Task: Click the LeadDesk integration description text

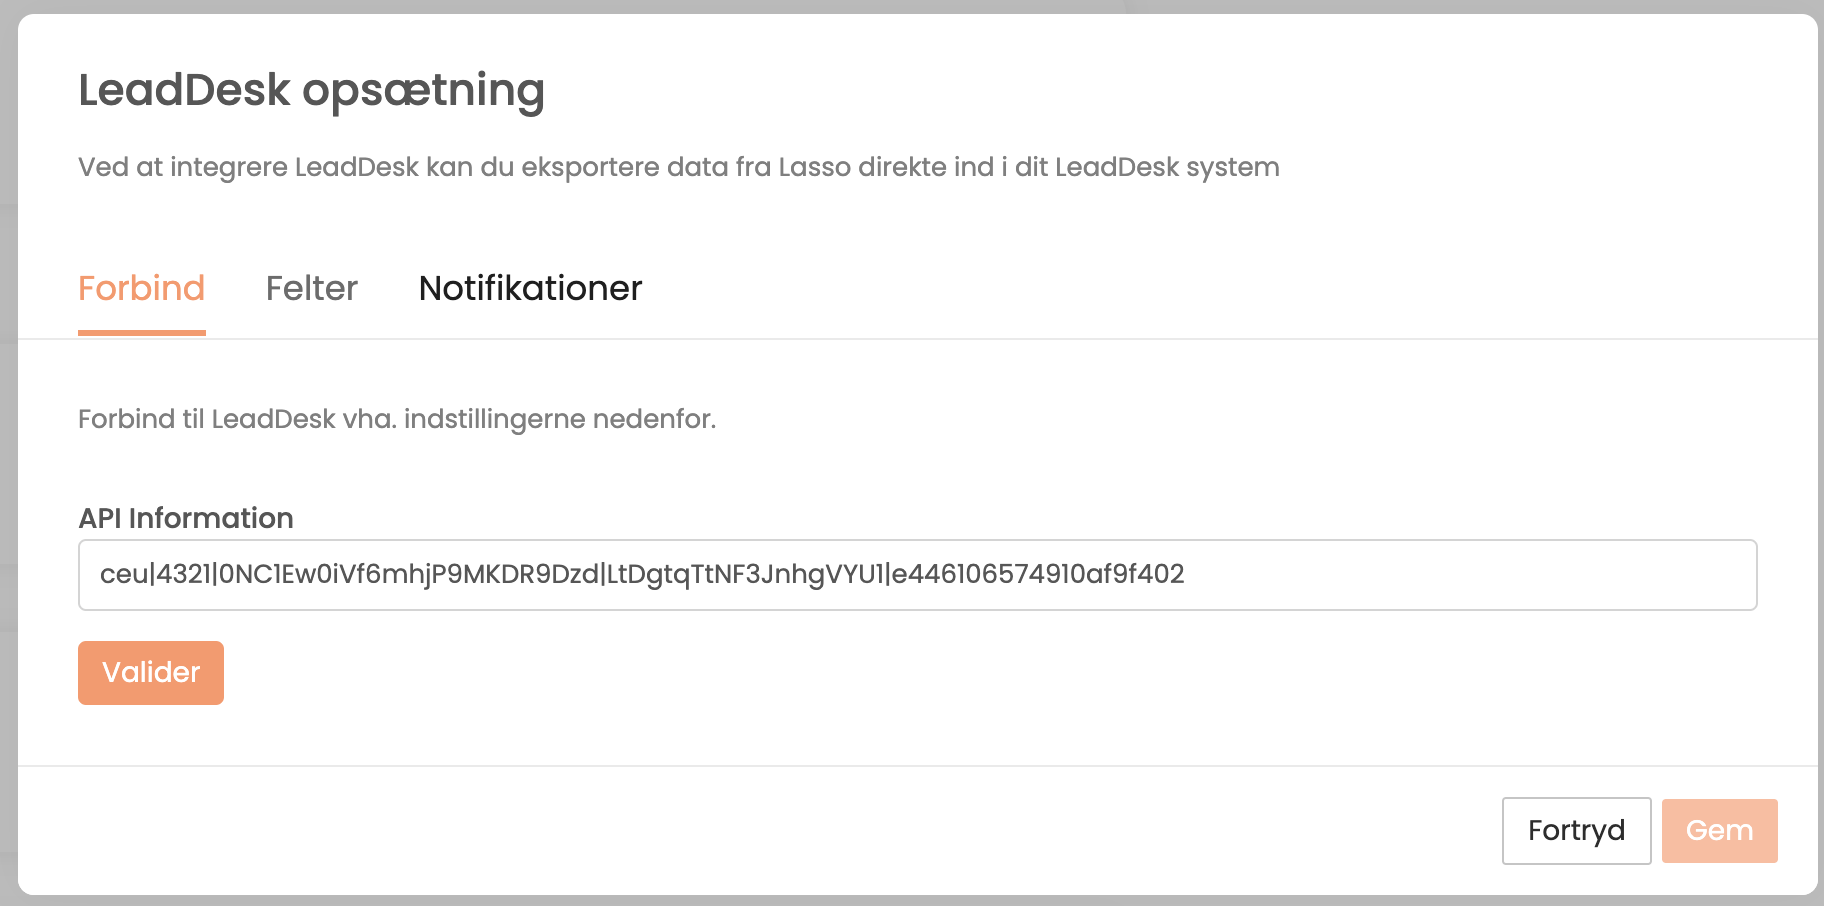Action: pos(678,167)
